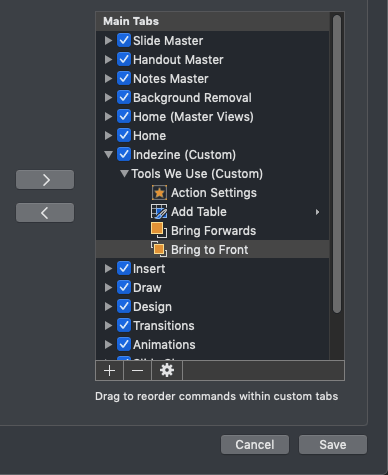This screenshot has height=475, width=388.
Task: Click the Bring Forwards icon
Action: (159, 231)
